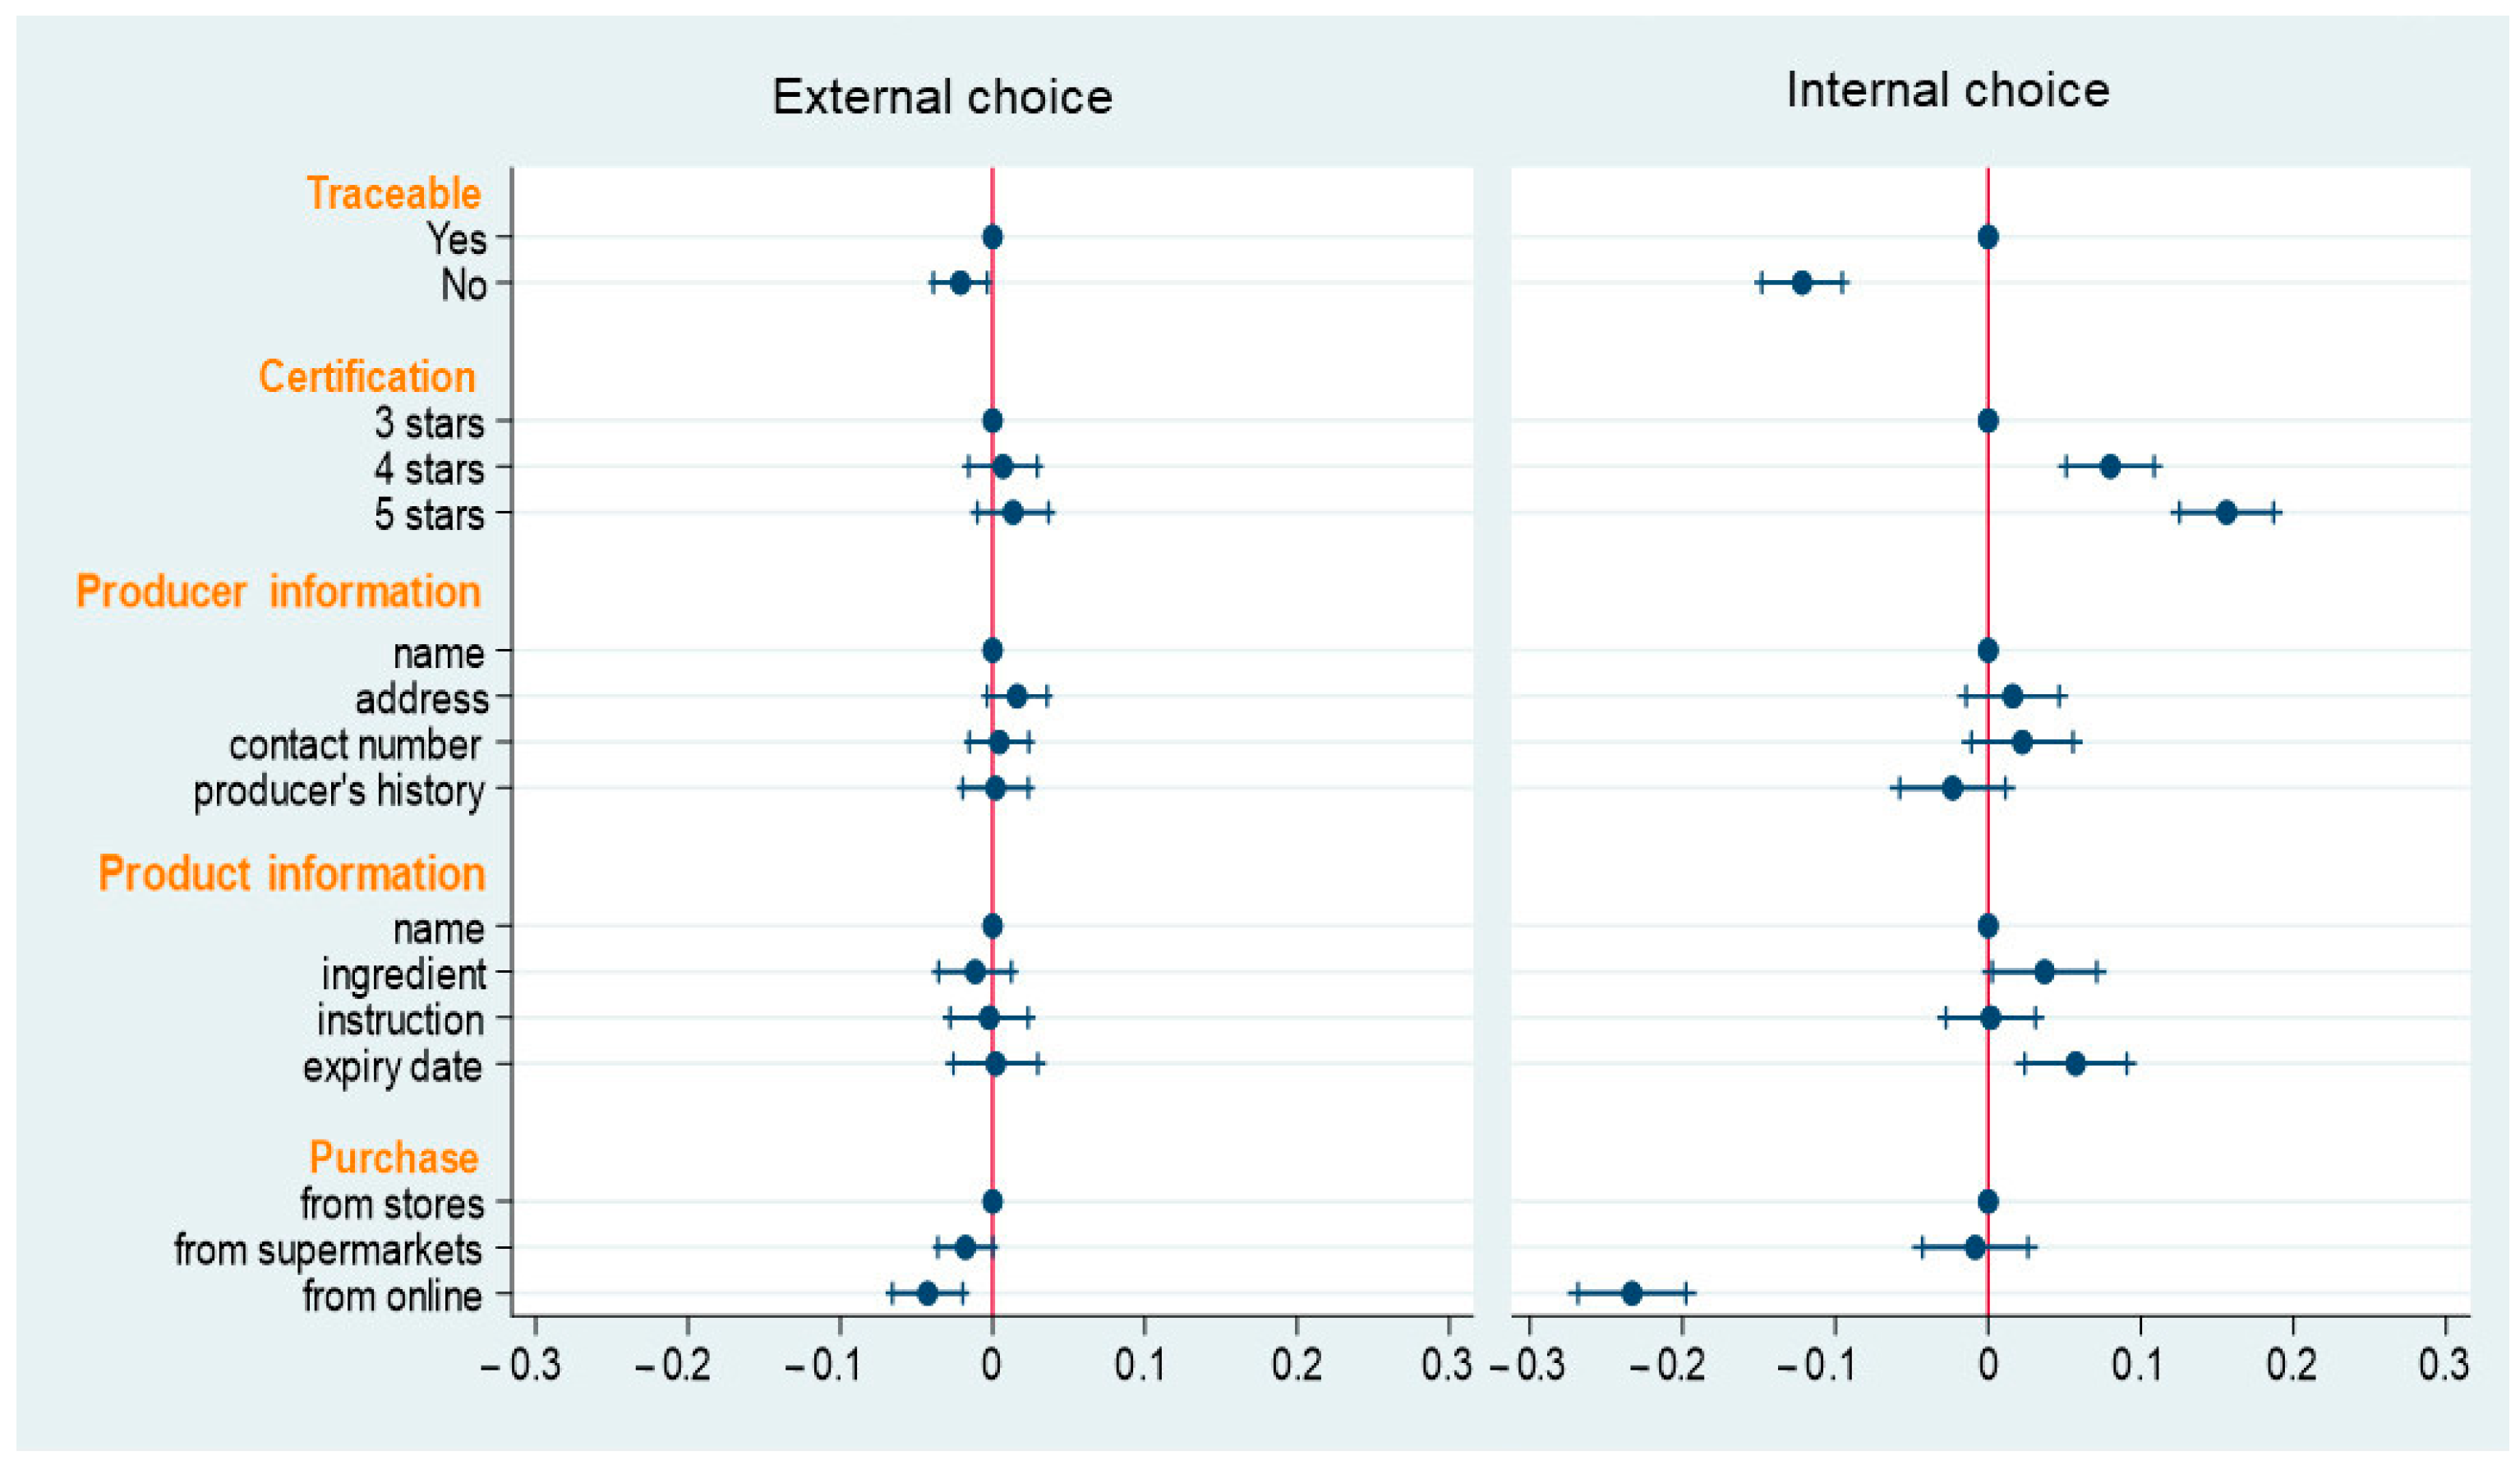Click the "Producer information" group heading
Viewport: 2520px width, 1469px height.
(278, 591)
